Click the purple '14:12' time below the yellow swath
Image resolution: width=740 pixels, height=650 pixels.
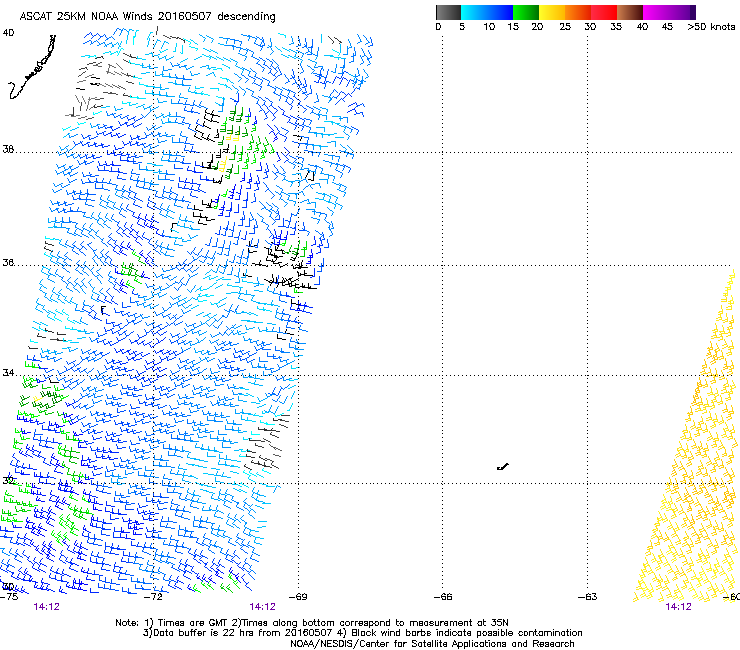[x=678, y=607]
